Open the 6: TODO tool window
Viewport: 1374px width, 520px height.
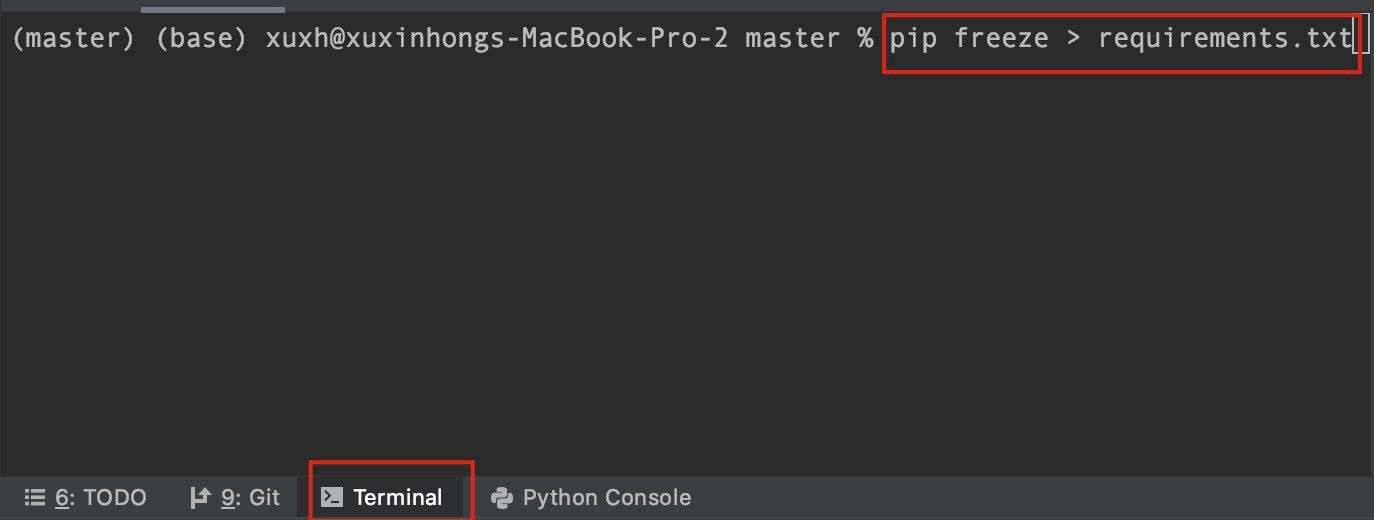[85, 497]
